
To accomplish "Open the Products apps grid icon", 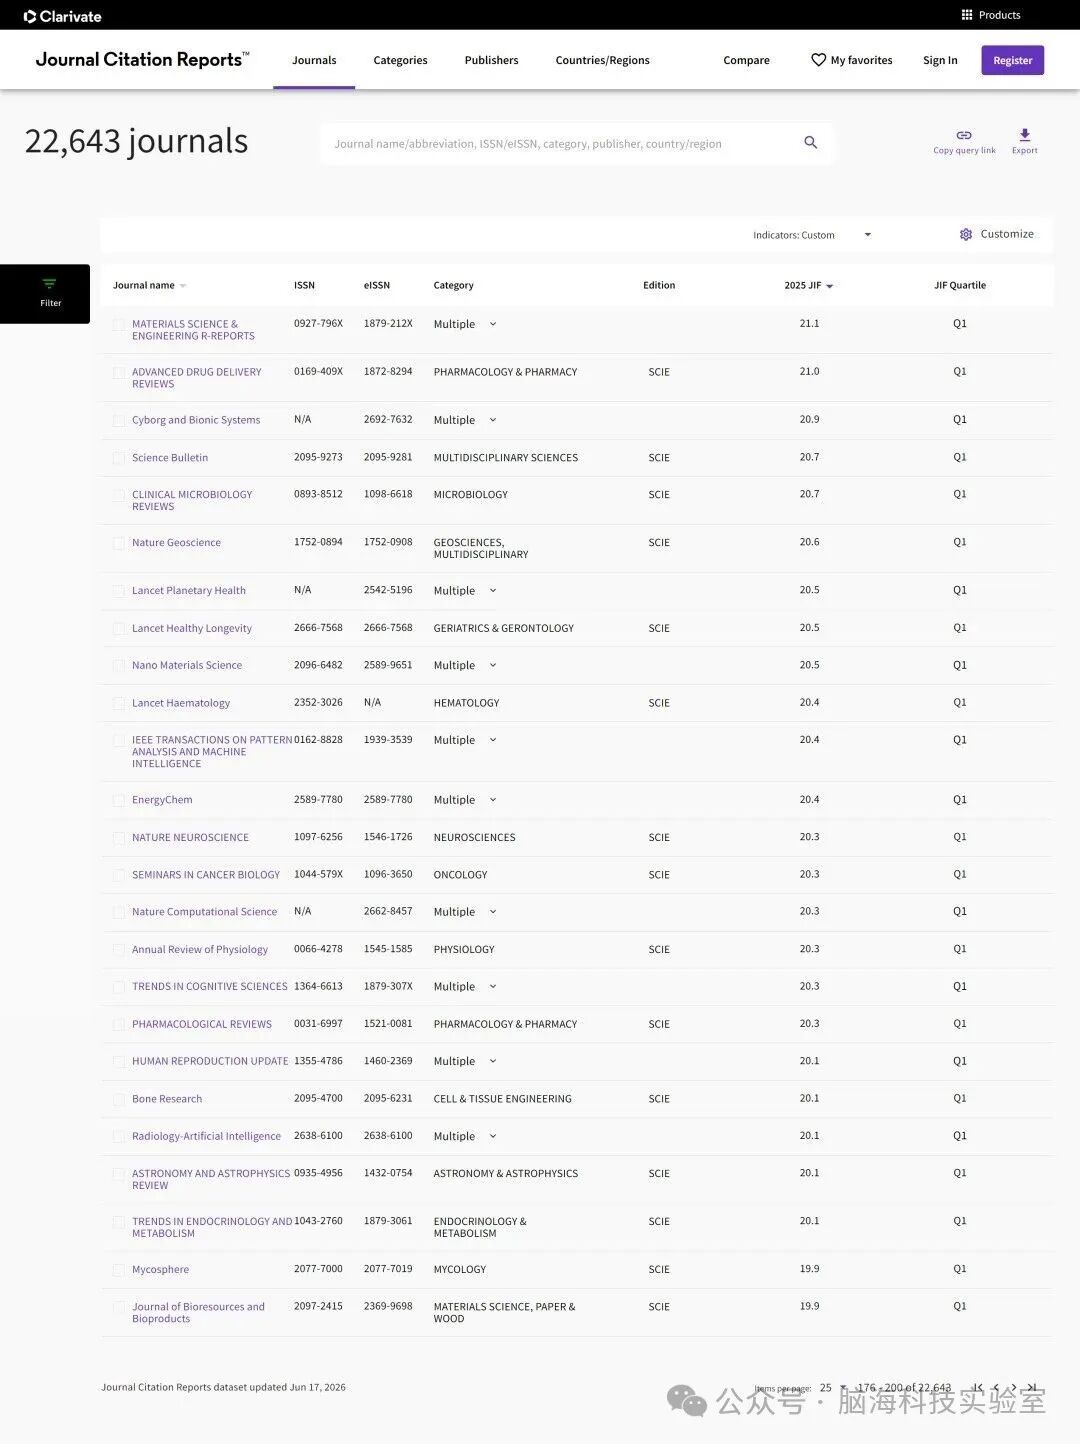I will 966,15.
